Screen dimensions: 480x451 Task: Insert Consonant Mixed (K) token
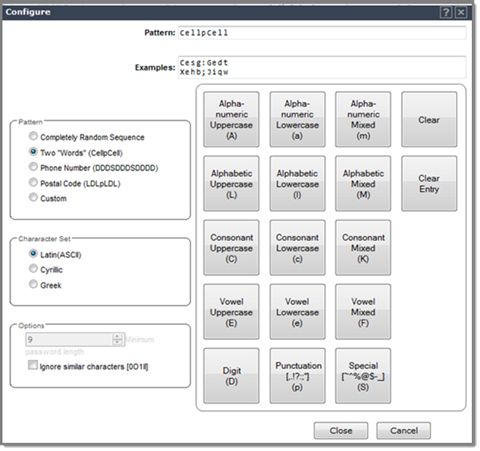coord(363,248)
